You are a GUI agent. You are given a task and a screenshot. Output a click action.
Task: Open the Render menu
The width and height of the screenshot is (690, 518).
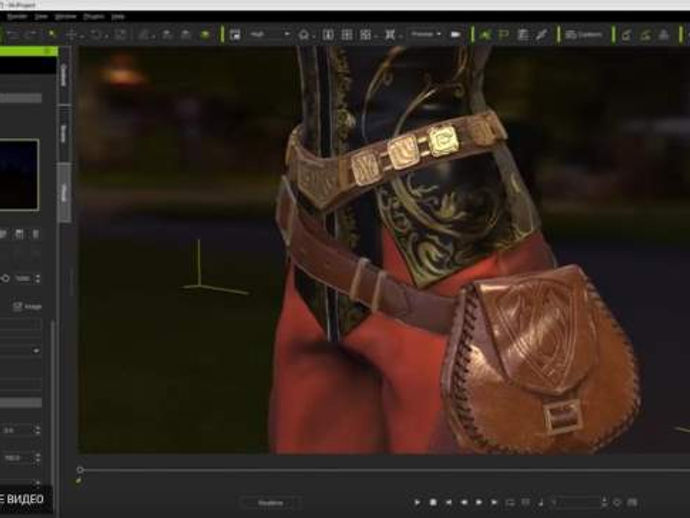(17, 17)
